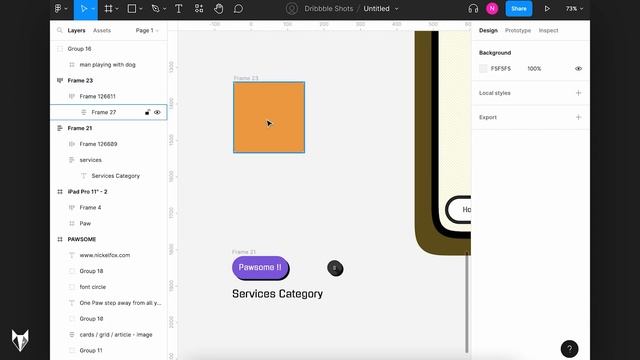Open the Resources tool
This screenshot has height=360, width=640.
(199, 9)
